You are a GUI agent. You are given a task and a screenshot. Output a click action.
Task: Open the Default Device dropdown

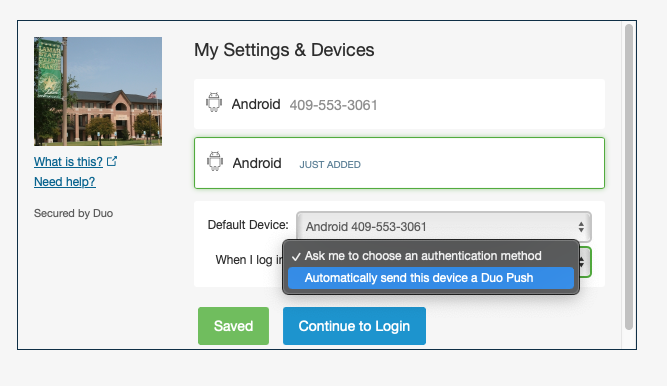click(444, 227)
